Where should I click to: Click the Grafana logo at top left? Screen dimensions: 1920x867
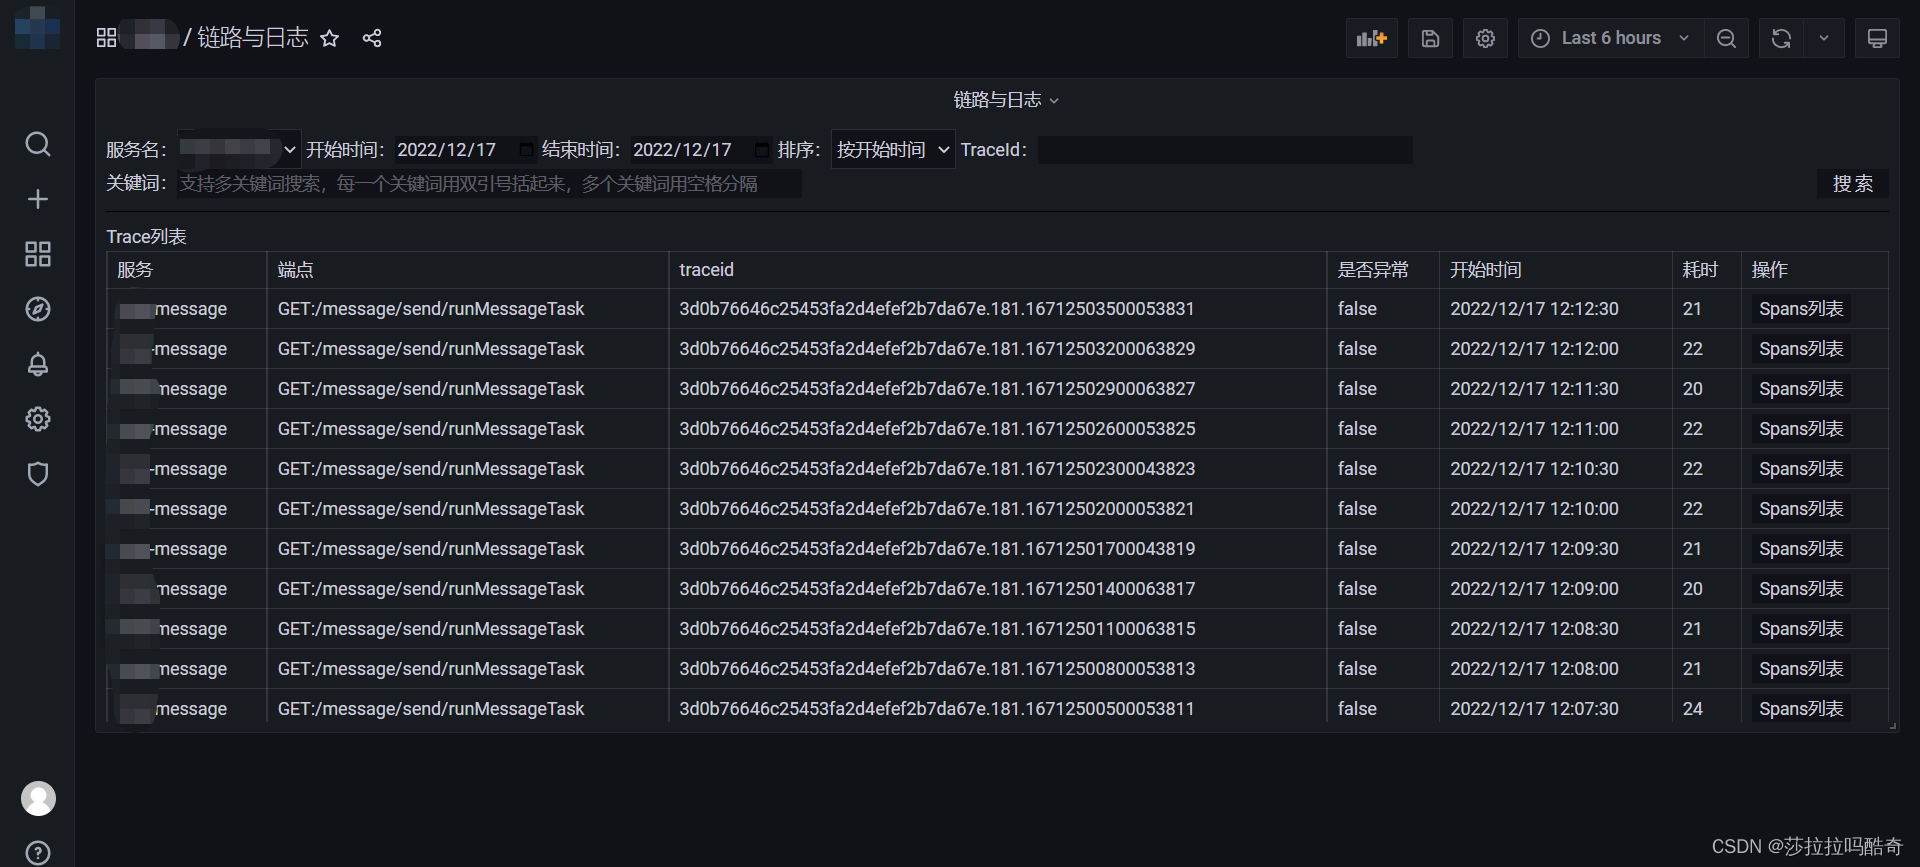coord(37,27)
